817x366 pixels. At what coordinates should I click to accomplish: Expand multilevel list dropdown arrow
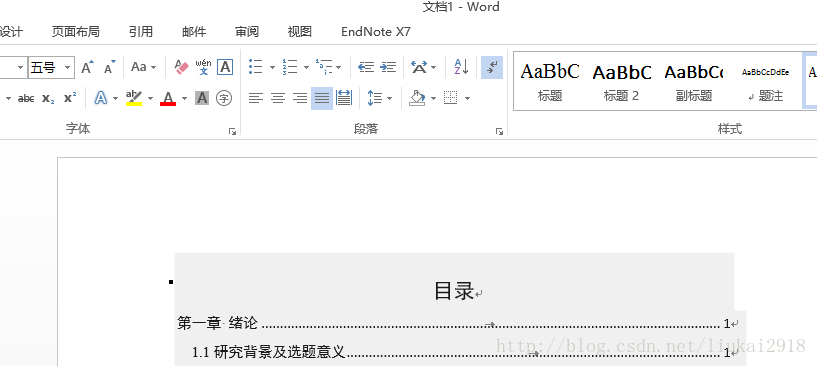(x=339, y=67)
